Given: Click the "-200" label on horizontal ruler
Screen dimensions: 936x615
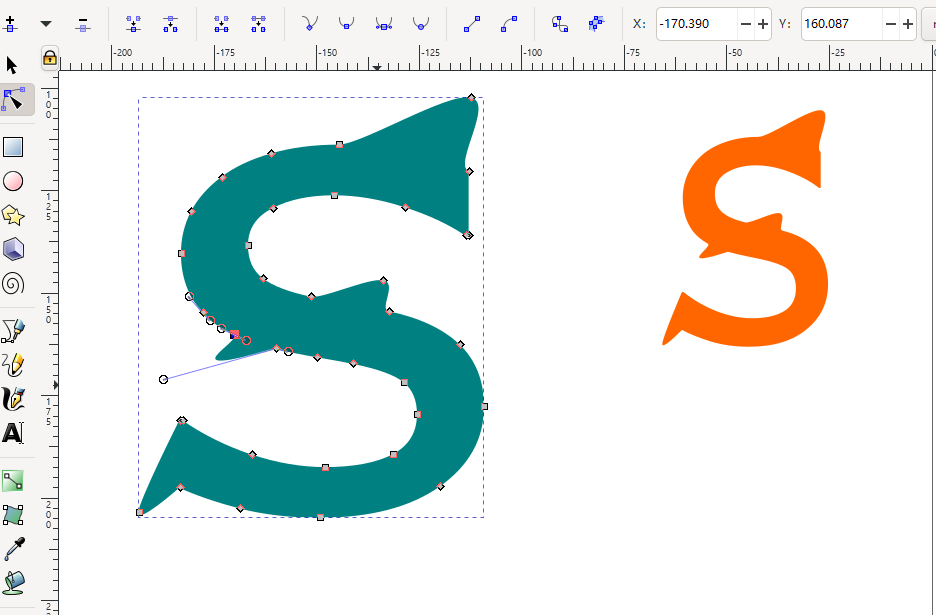Looking at the screenshot, I should click(x=123, y=53).
